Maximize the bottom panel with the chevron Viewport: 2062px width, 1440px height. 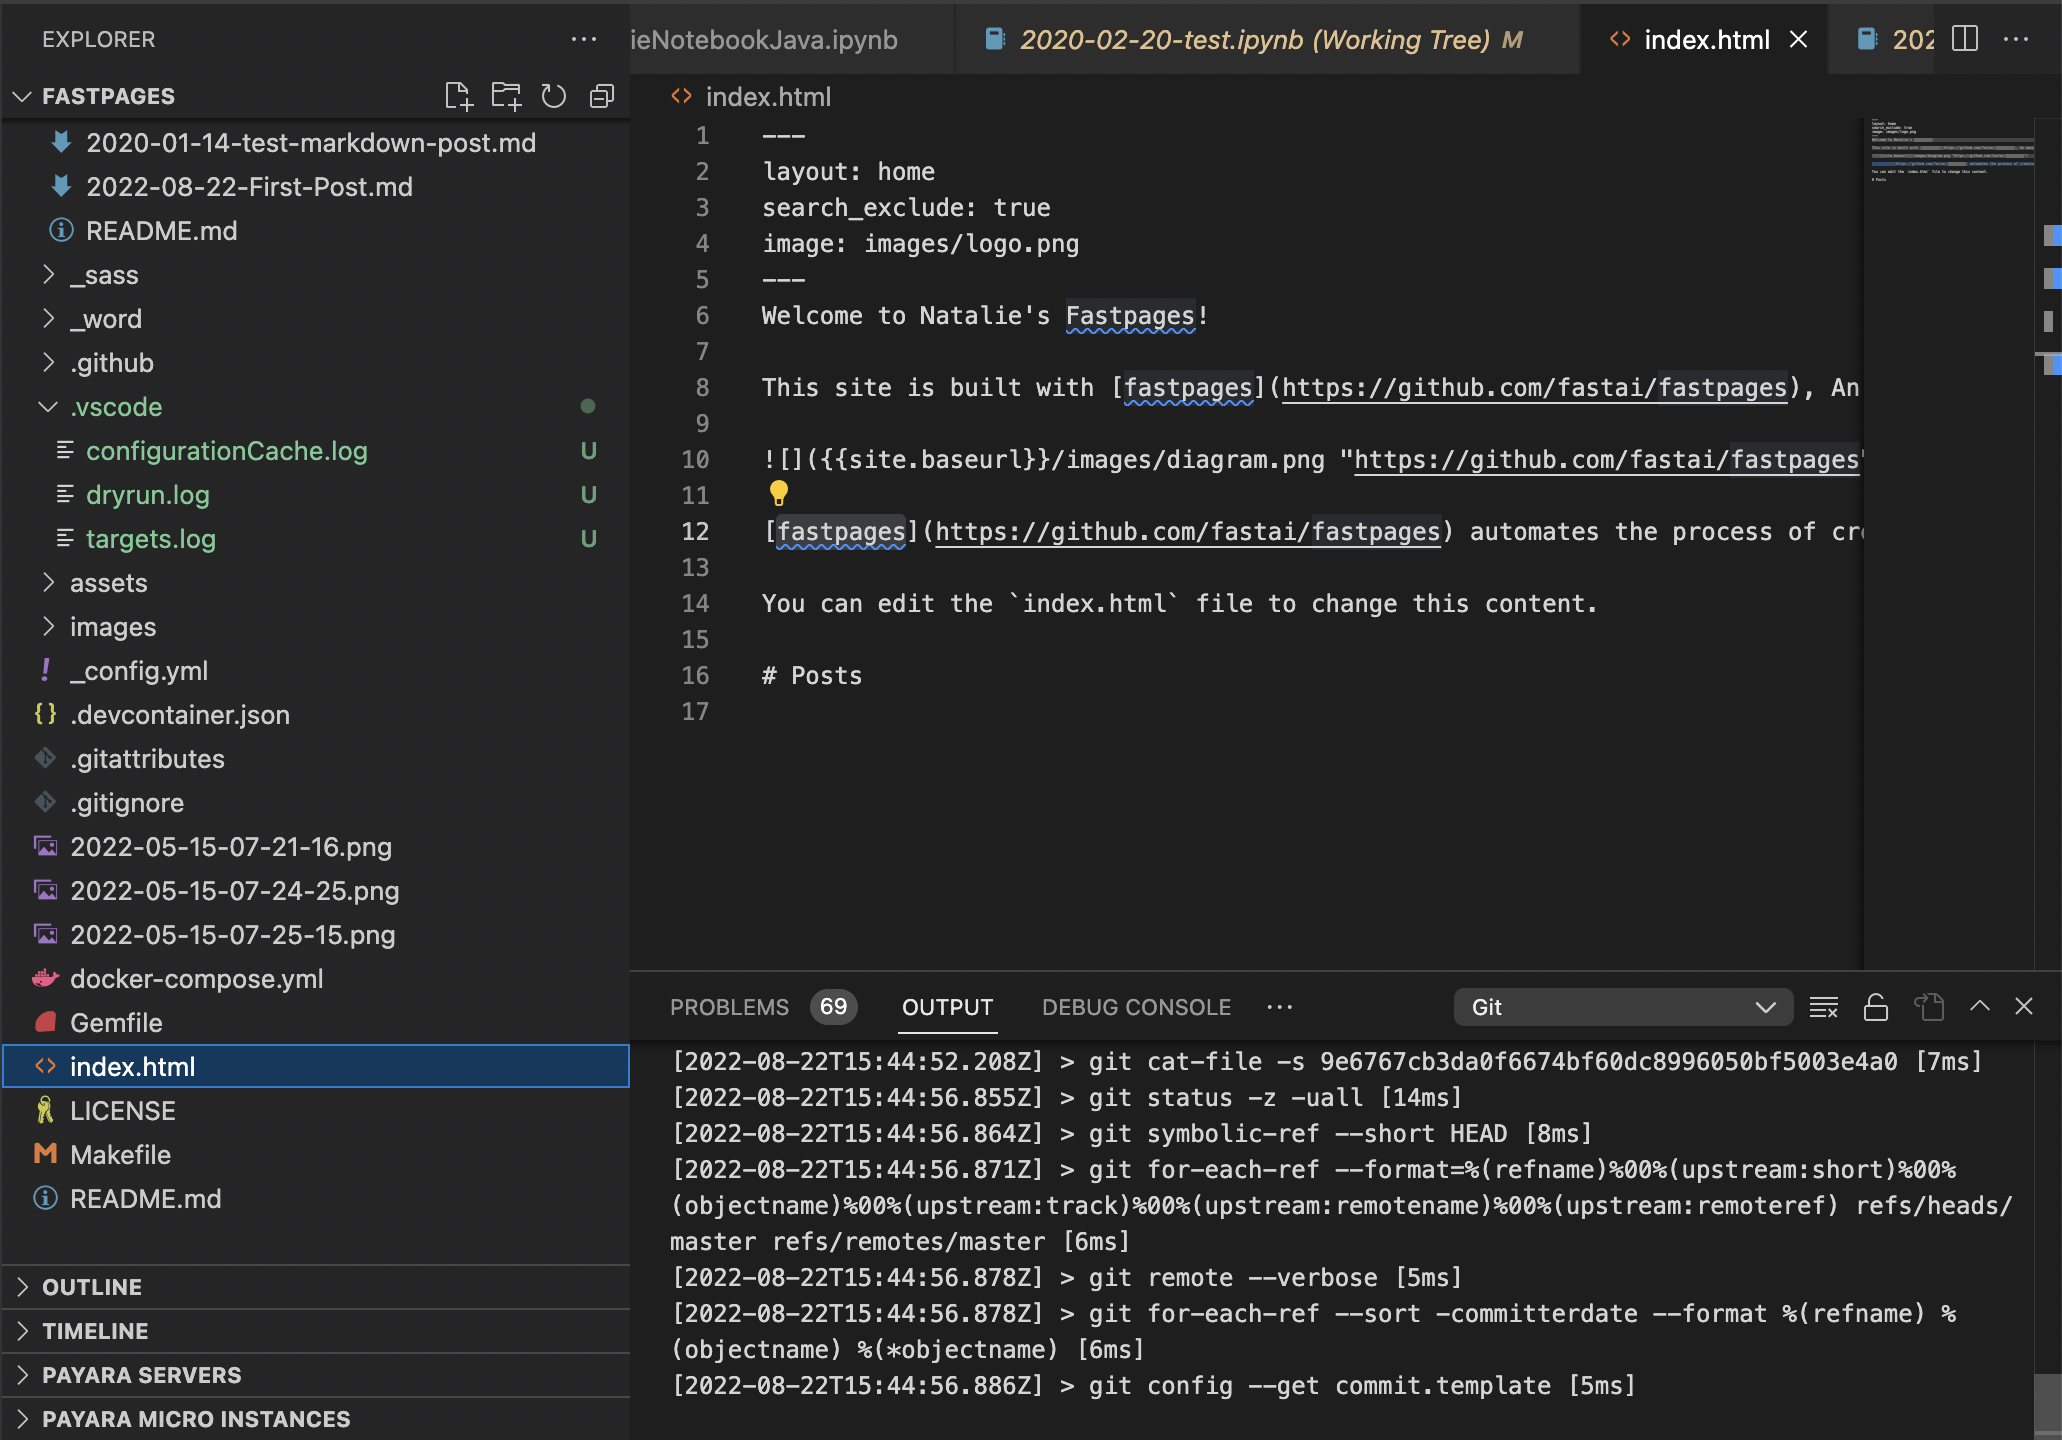tap(1979, 1007)
